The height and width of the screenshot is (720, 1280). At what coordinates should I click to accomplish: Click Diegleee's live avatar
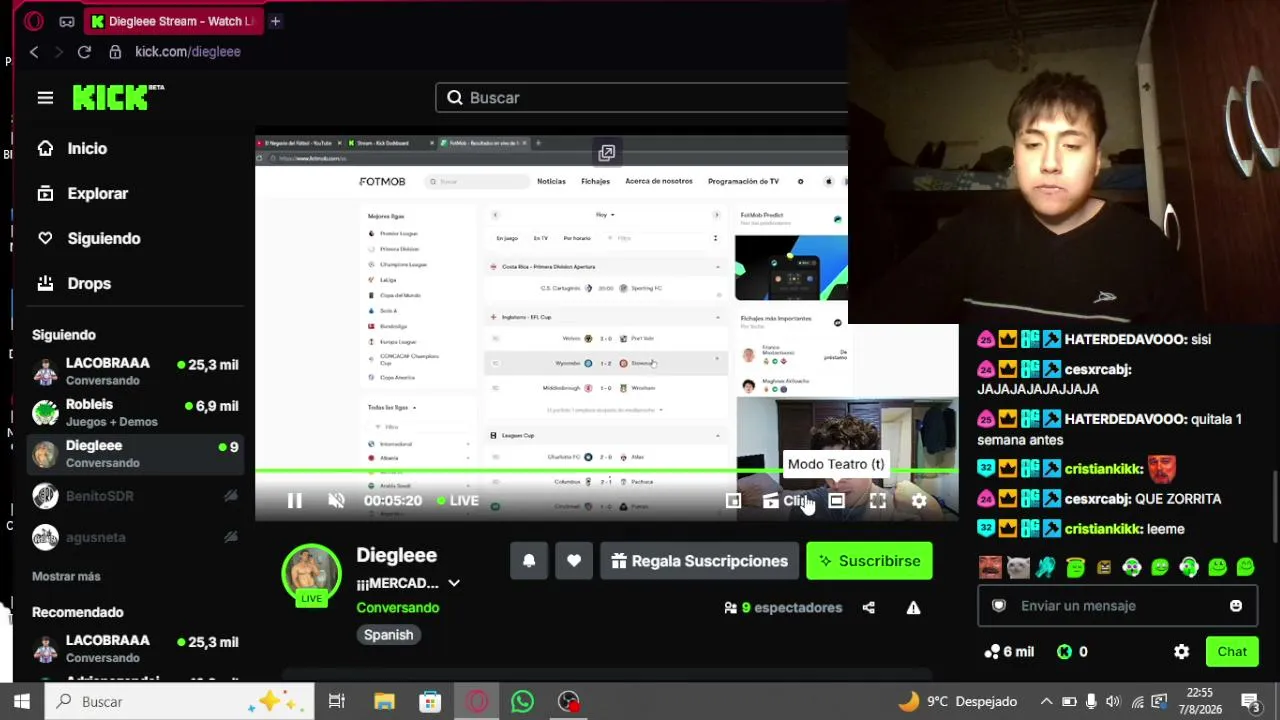pyautogui.click(x=312, y=575)
